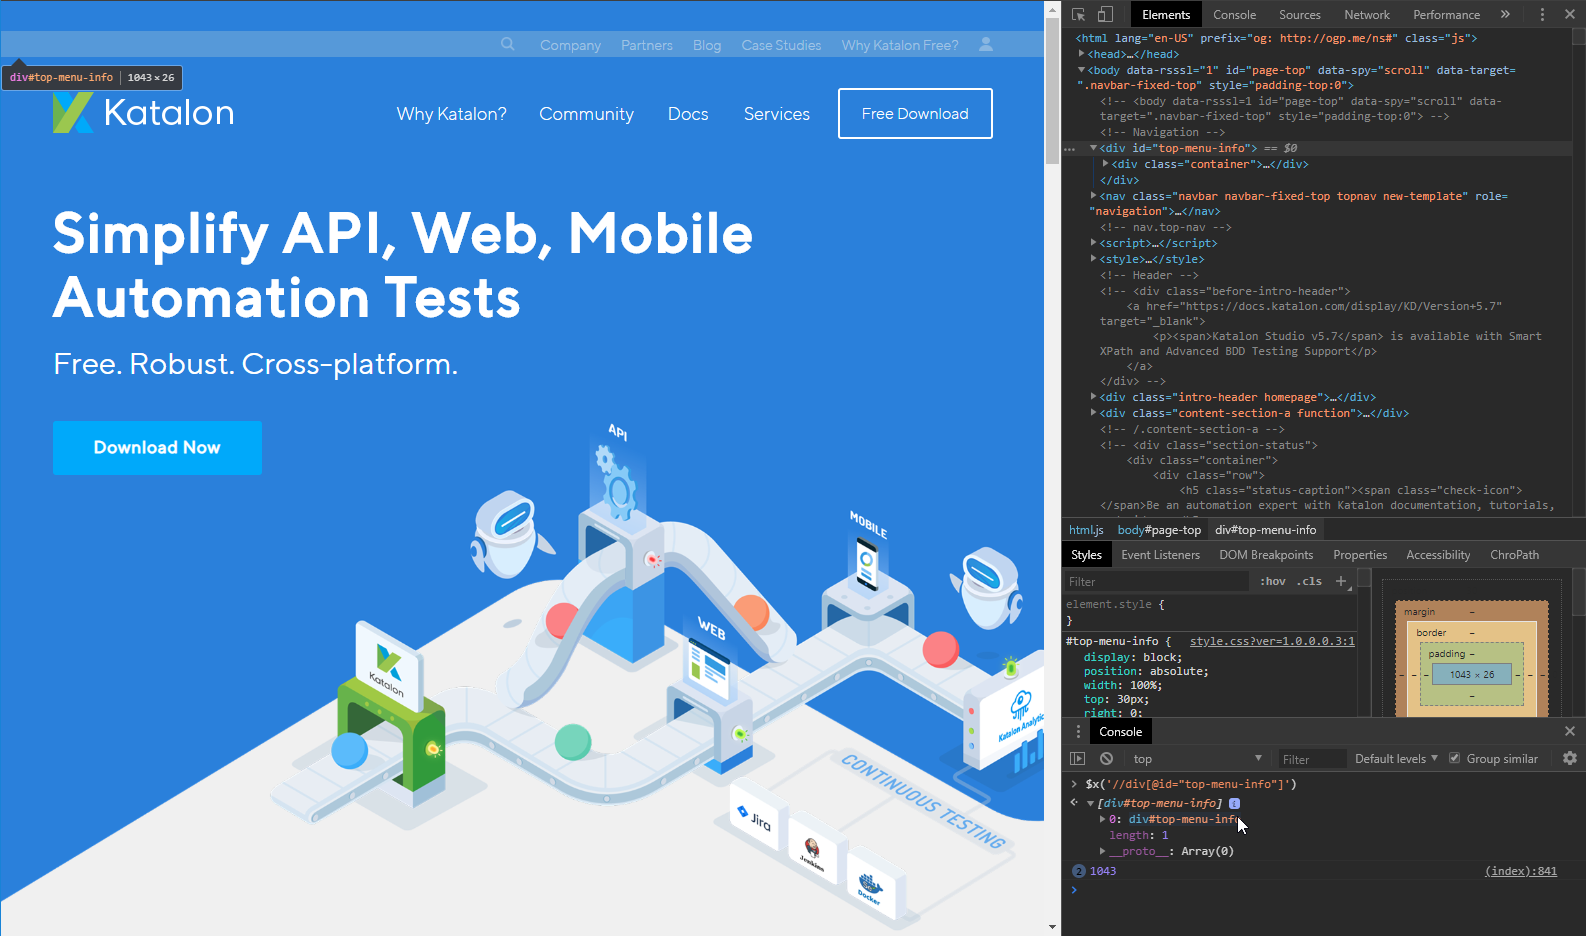Expand the nav navbar node

[x=1093, y=196]
